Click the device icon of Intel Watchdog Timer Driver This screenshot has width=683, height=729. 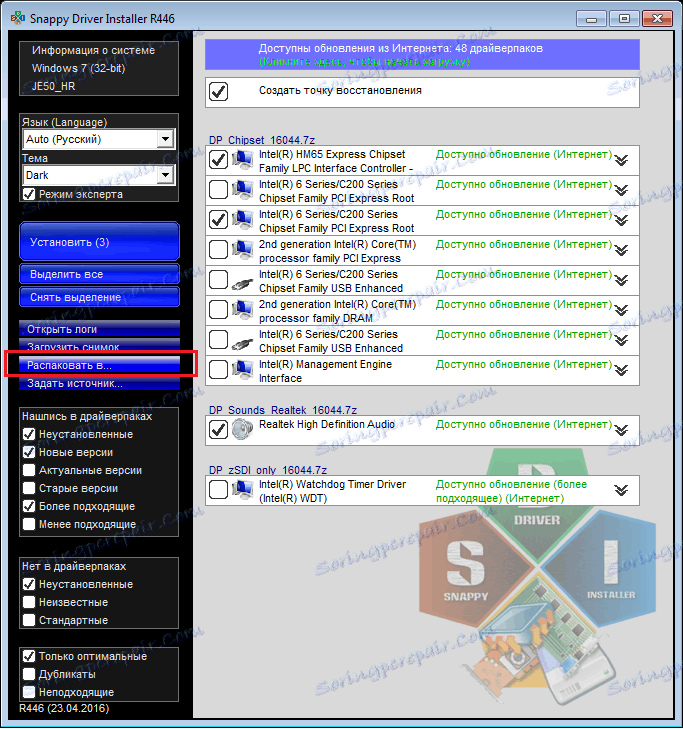[242, 490]
